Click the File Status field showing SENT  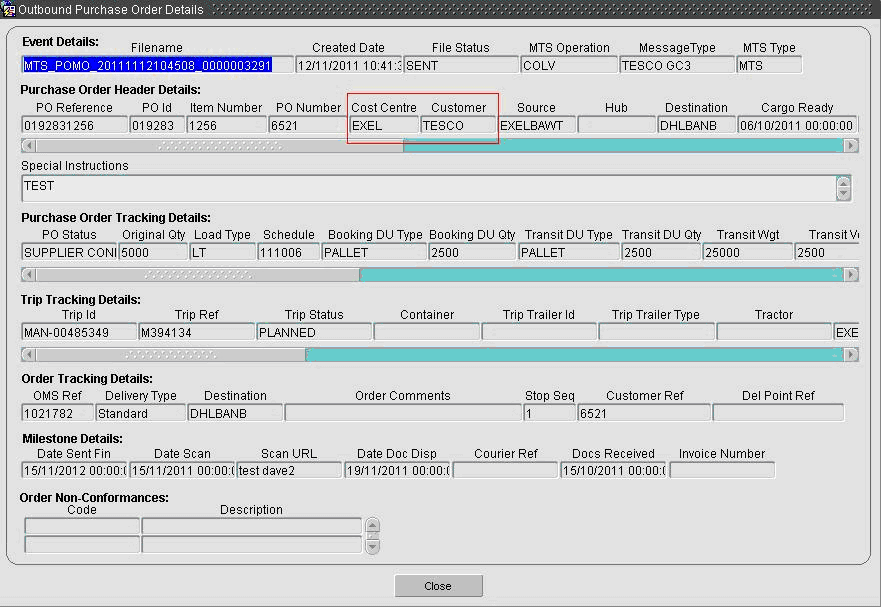point(461,65)
